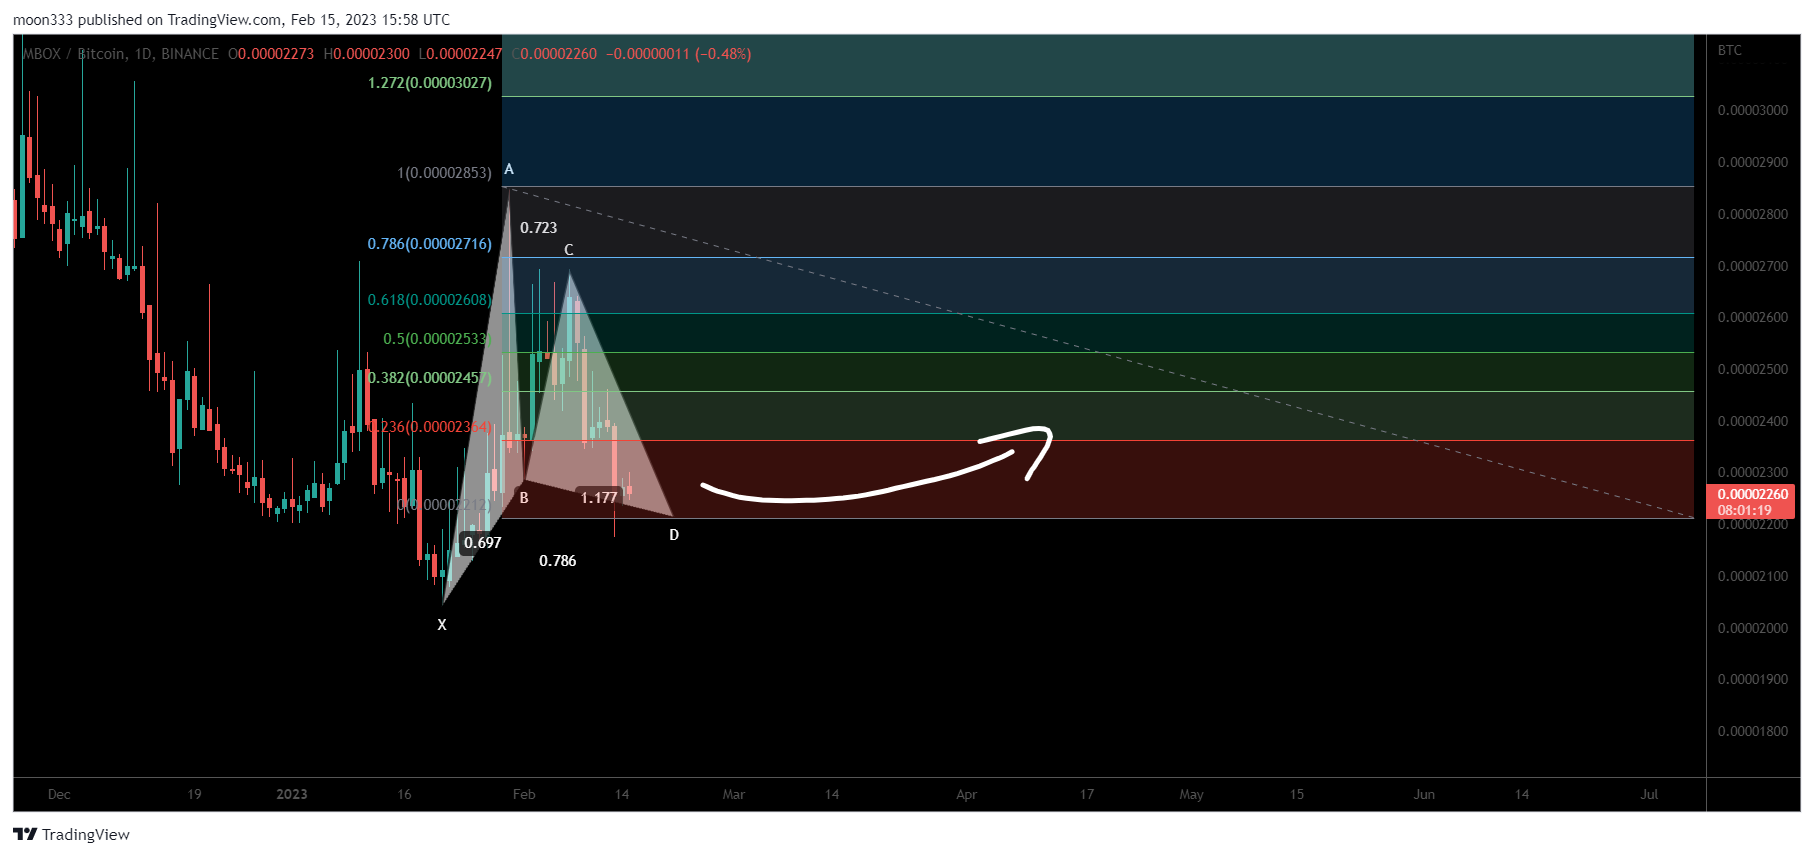The height and width of the screenshot is (856, 1814).
Task: Click pattern point label A
Action: (x=509, y=169)
